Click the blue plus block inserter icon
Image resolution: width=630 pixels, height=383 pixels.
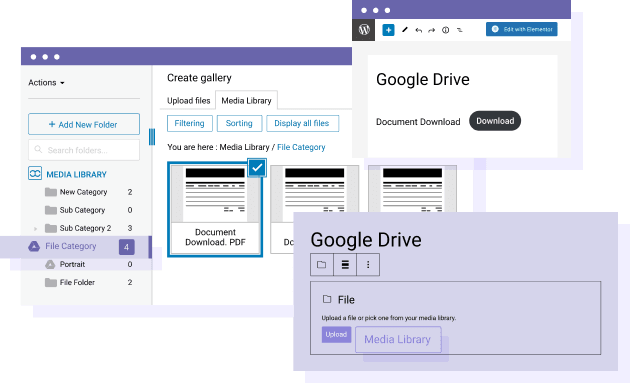pyautogui.click(x=388, y=30)
